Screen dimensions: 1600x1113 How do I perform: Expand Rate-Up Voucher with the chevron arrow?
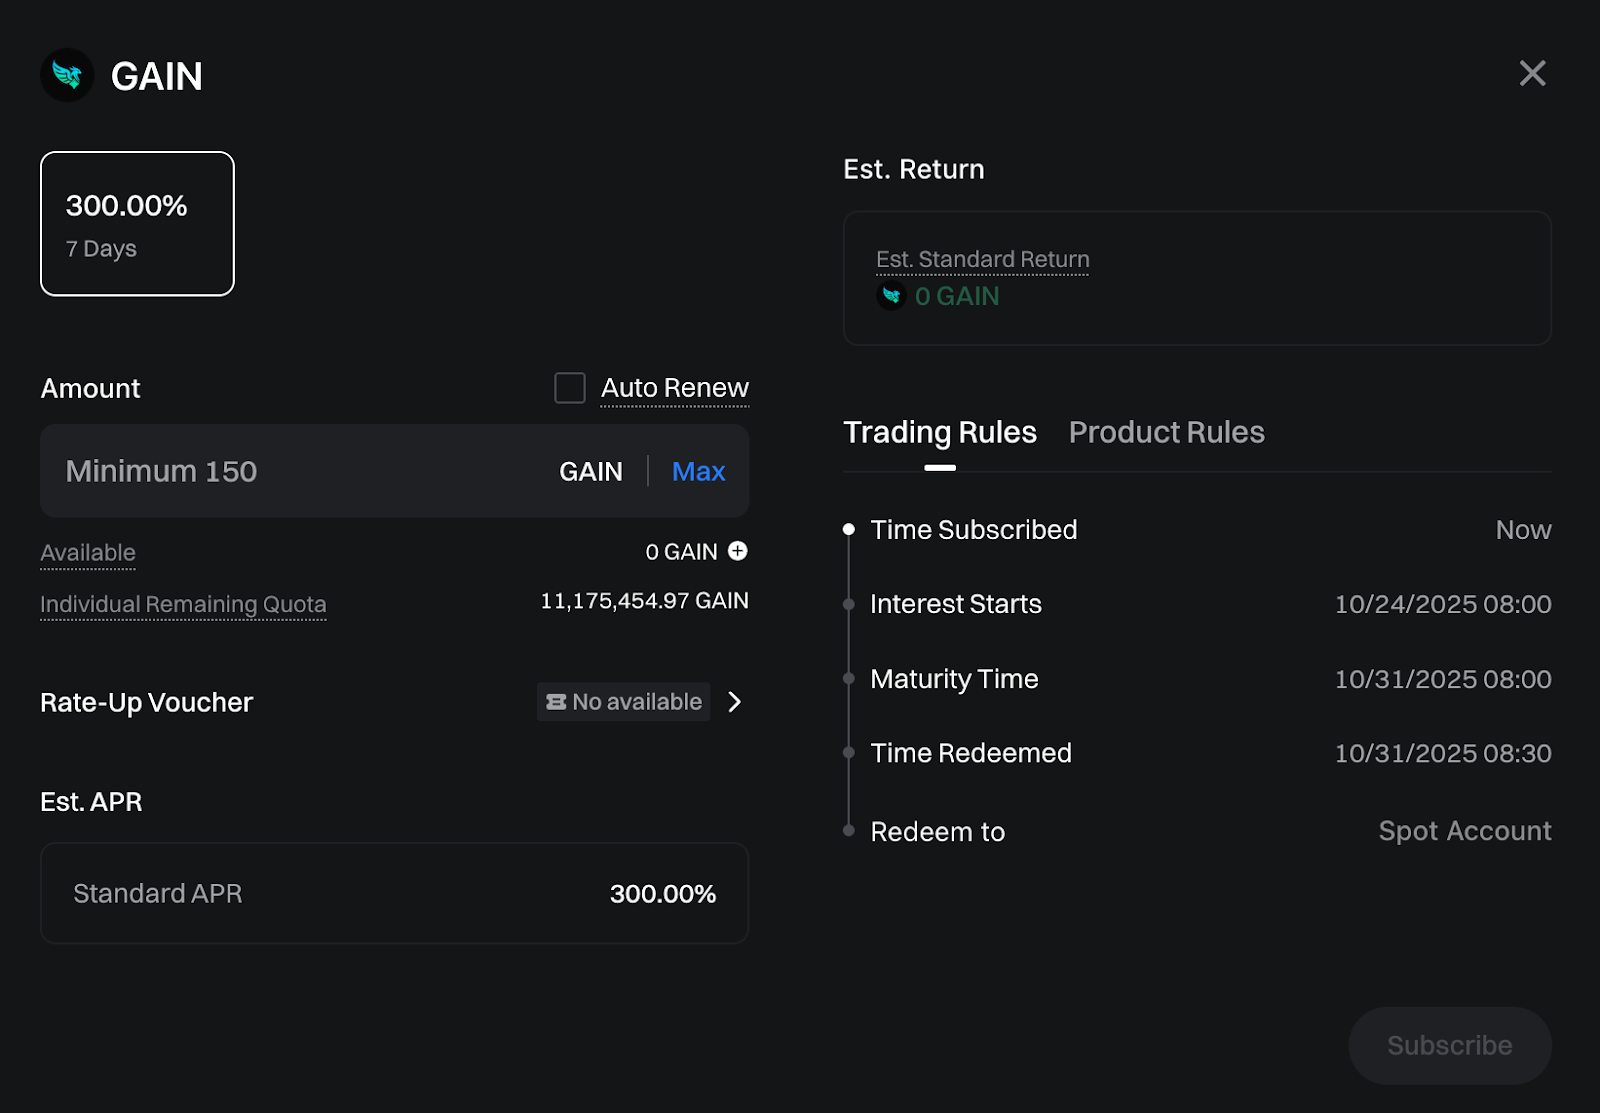coord(735,702)
